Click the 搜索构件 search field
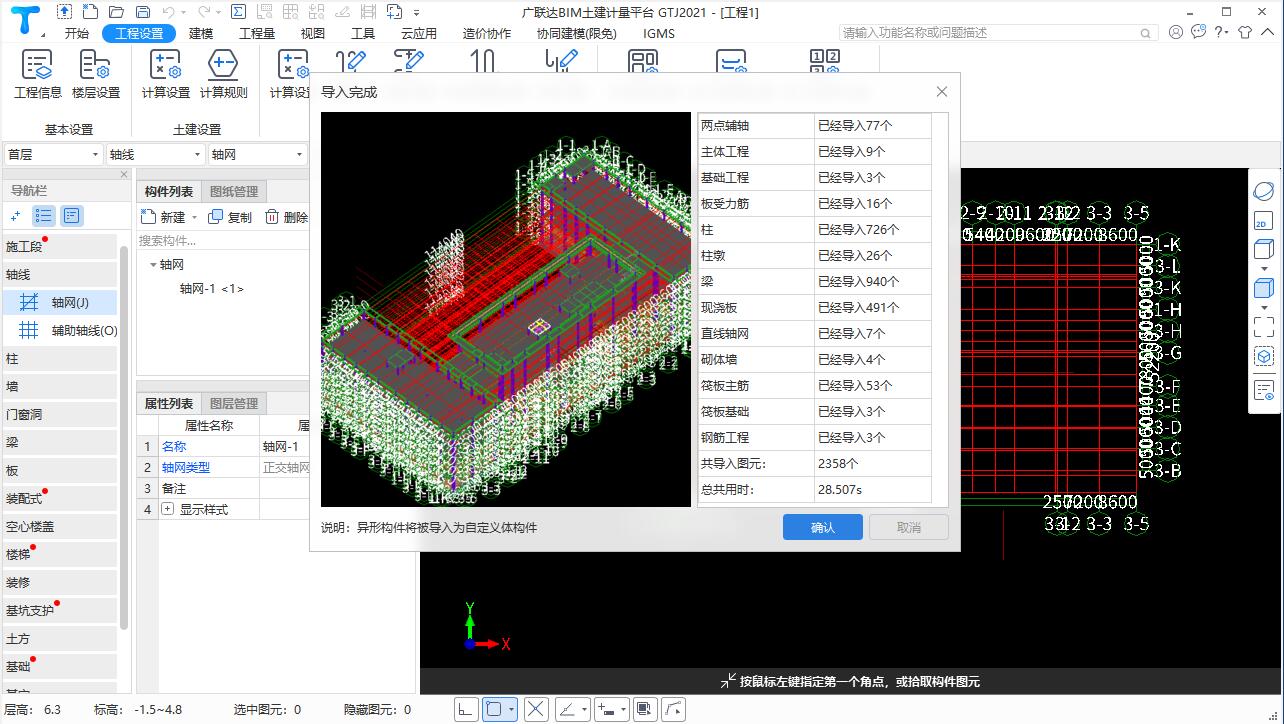This screenshot has height=724, width=1284. tap(220, 240)
